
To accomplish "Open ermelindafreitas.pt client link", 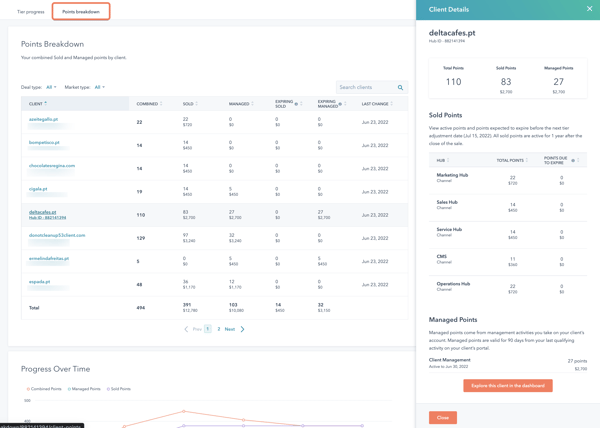I will point(49,259).
